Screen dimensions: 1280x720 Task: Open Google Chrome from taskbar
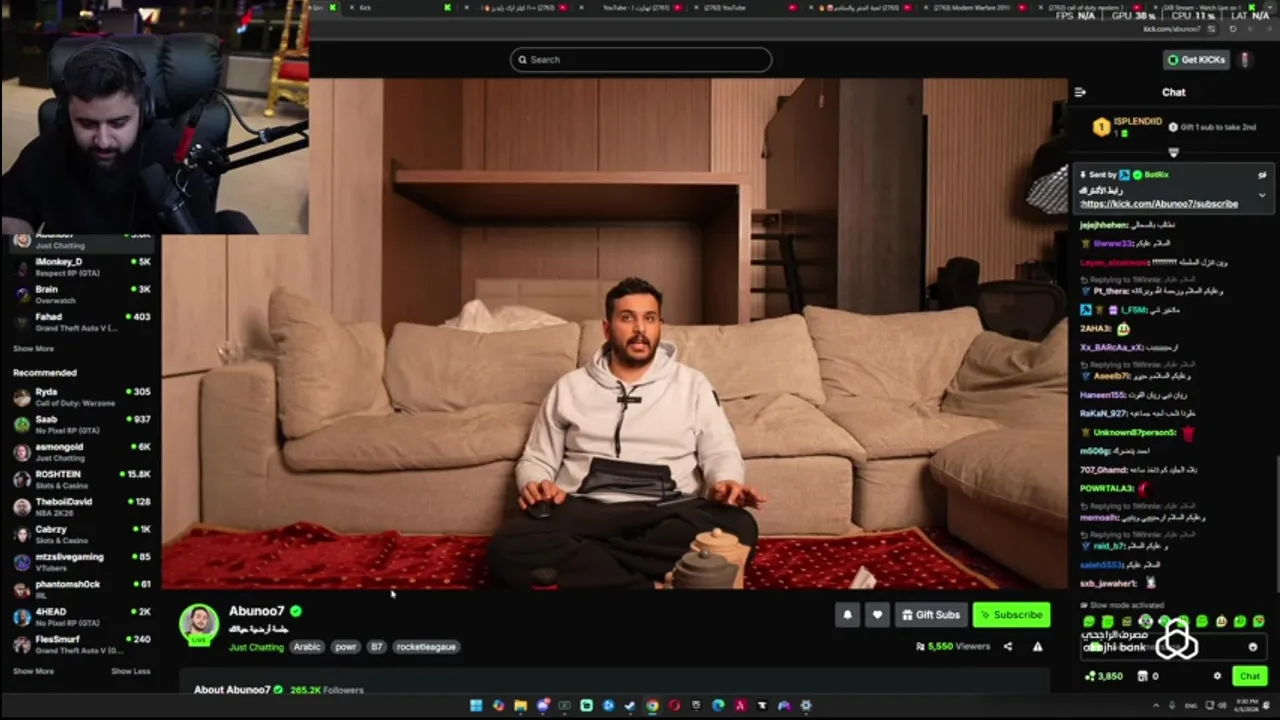[x=652, y=705]
